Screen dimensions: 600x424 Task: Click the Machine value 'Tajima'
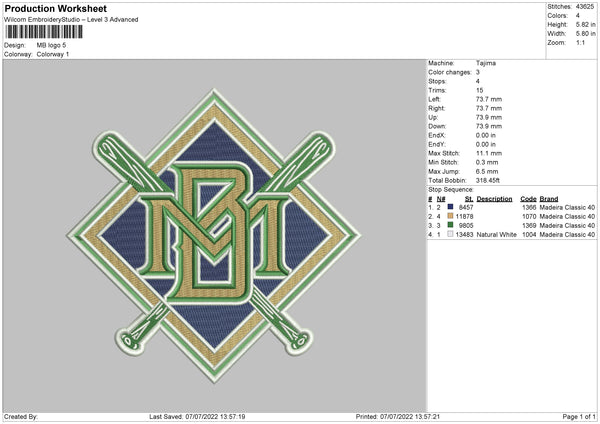[x=486, y=63]
